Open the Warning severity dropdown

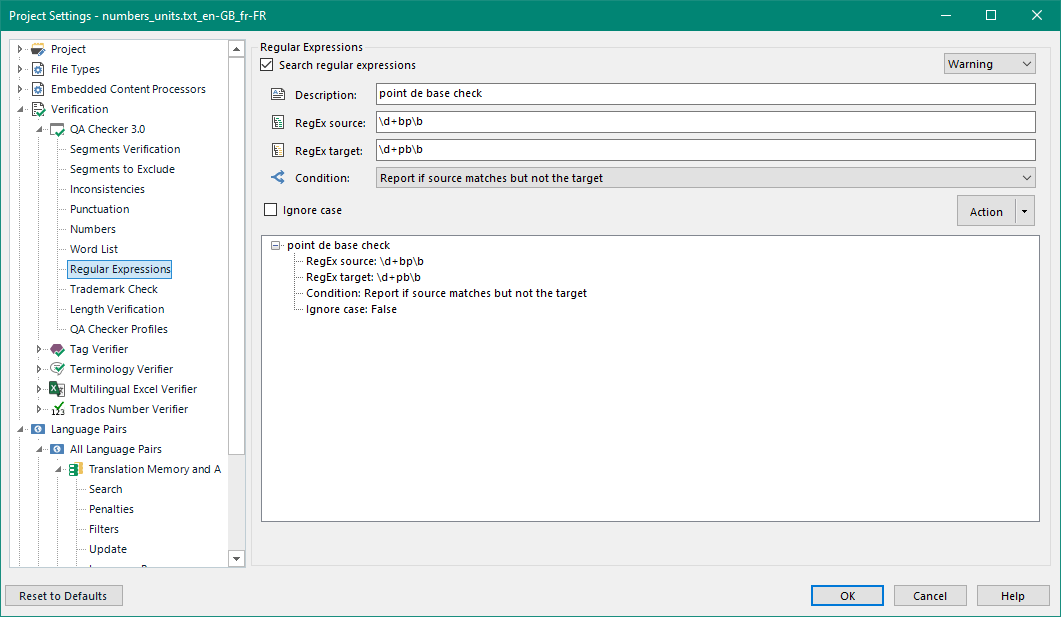[989, 64]
